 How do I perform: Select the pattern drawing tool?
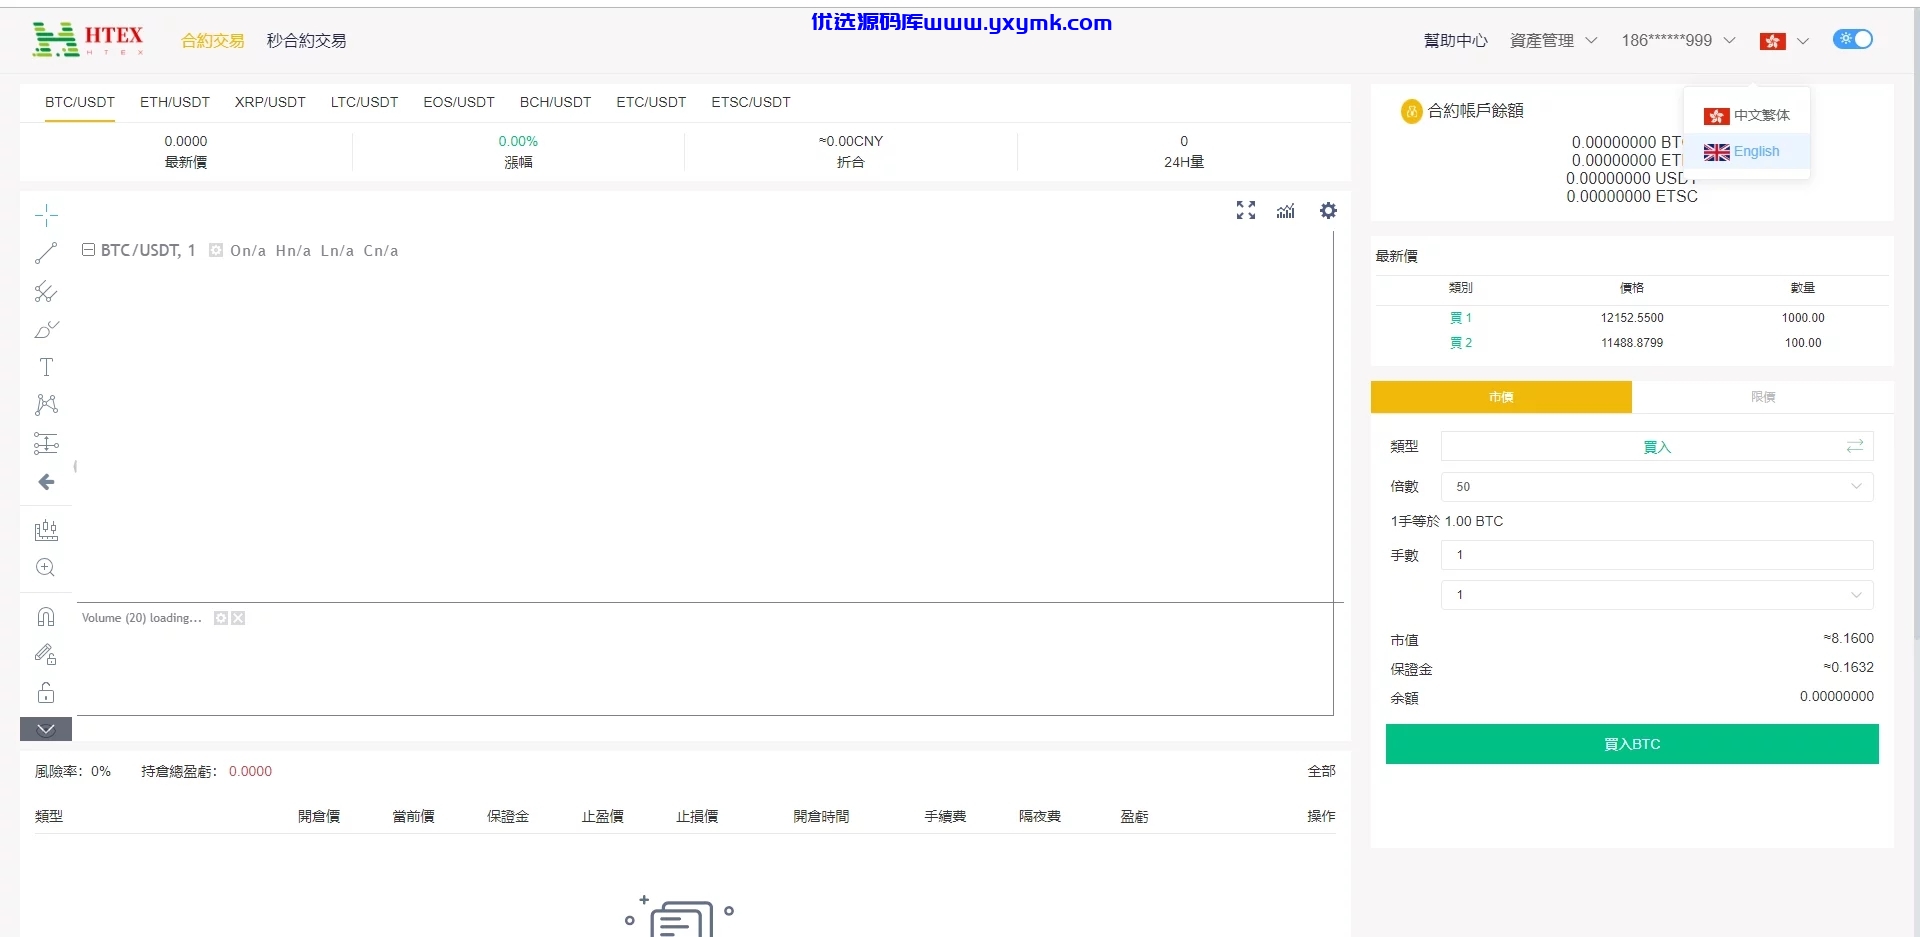point(46,405)
